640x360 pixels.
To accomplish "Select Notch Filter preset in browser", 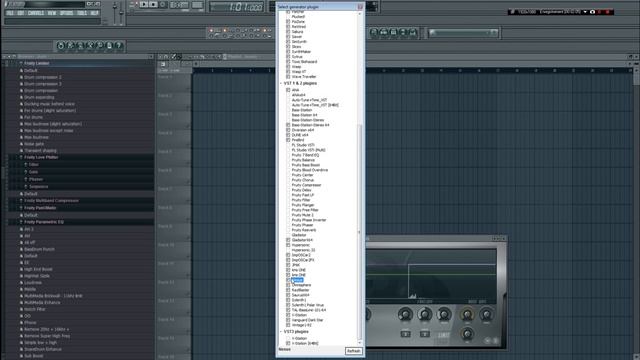I will 35,309.
